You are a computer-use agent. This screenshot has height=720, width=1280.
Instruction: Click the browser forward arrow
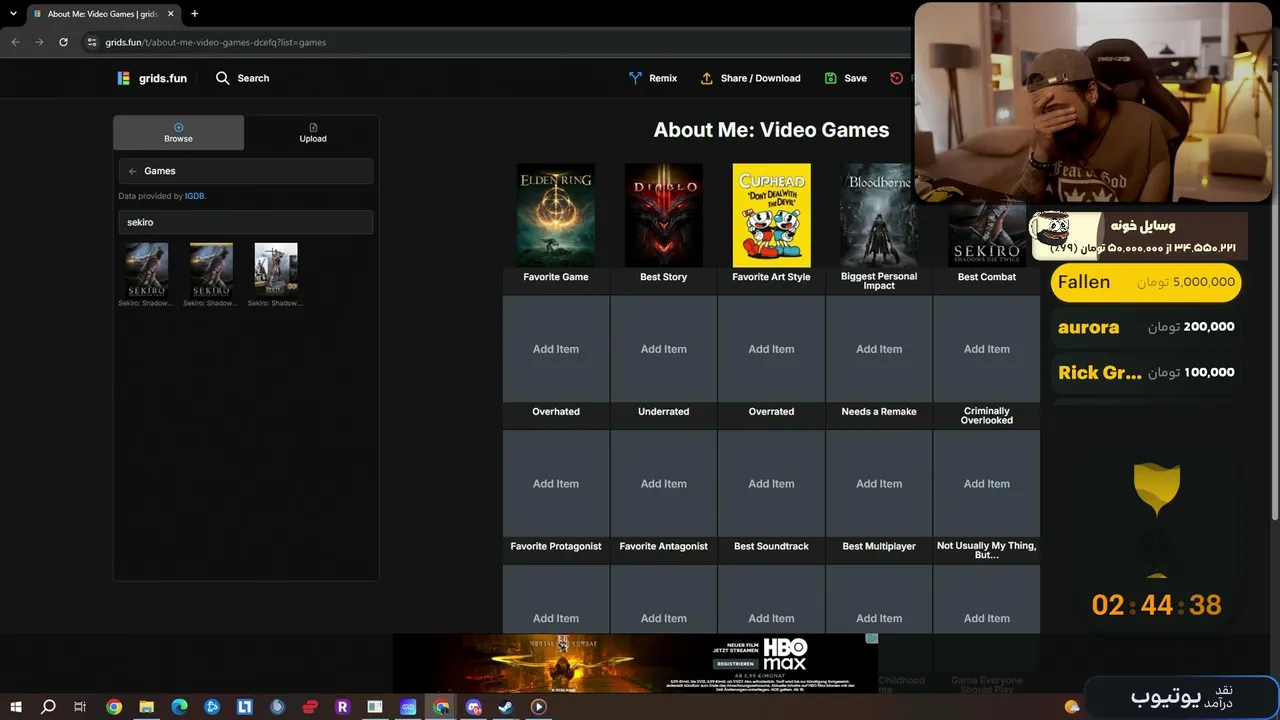[39, 42]
